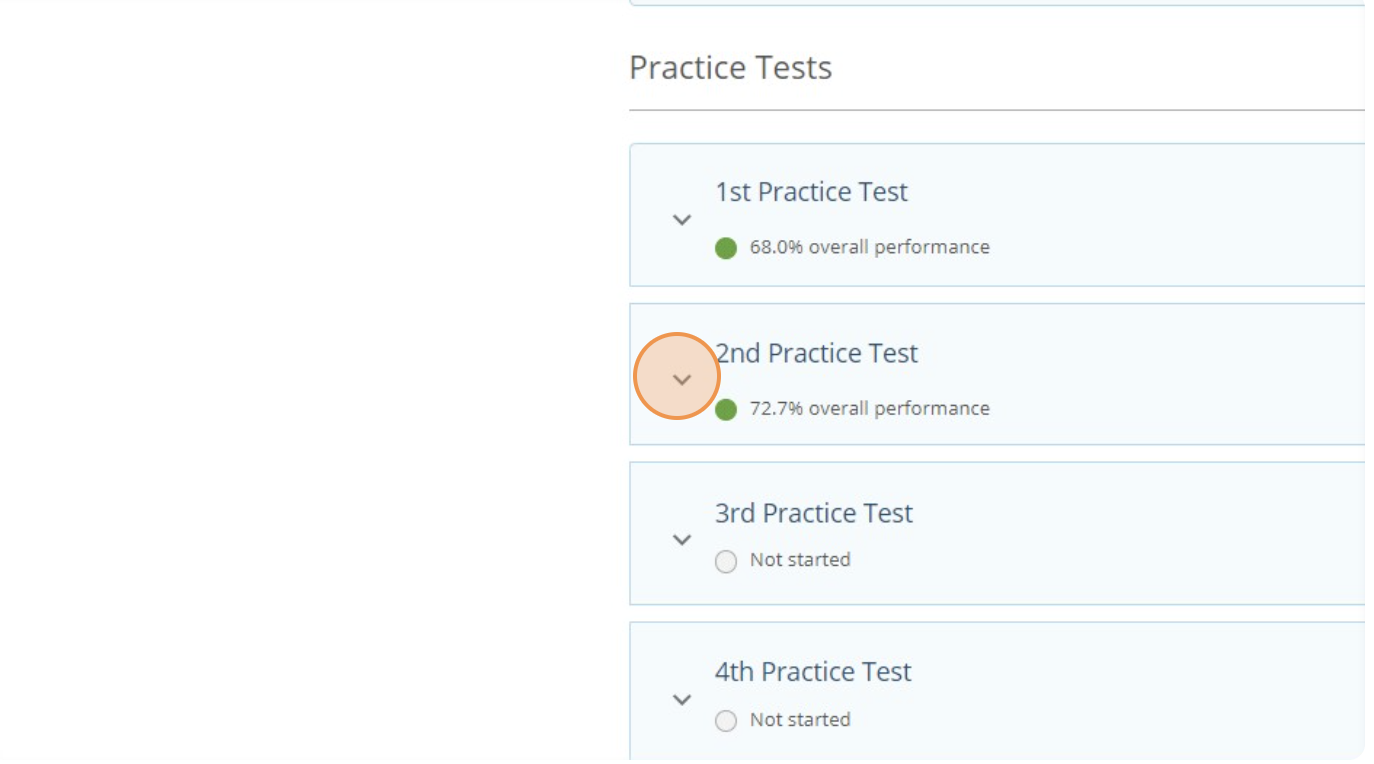Open the 2nd Practice Test title
Image resolution: width=1374 pixels, height=764 pixels.
click(x=816, y=353)
